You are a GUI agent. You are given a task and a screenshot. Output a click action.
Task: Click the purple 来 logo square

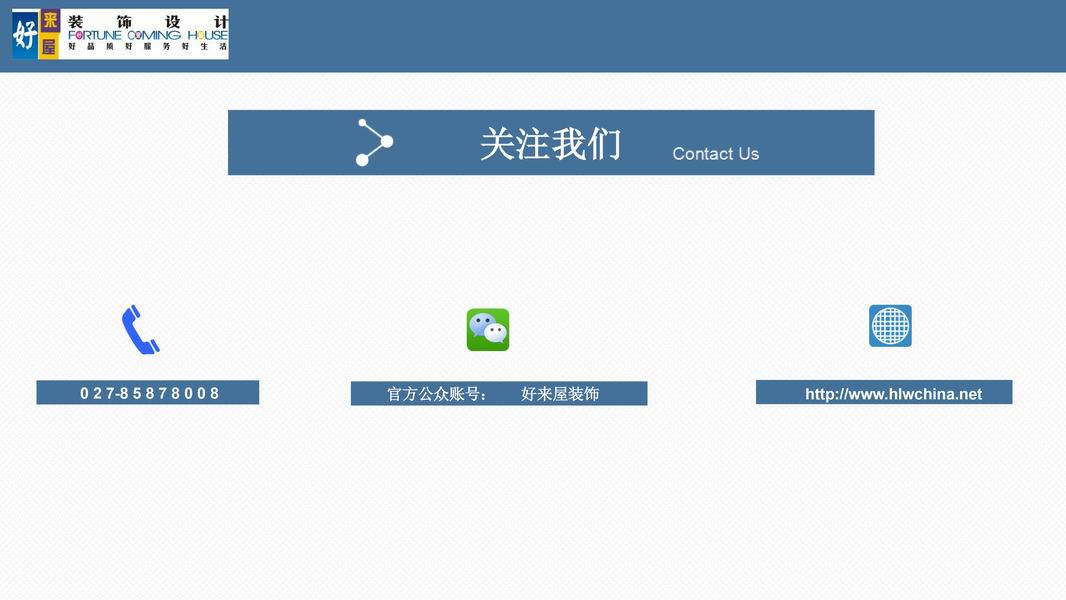(49, 22)
